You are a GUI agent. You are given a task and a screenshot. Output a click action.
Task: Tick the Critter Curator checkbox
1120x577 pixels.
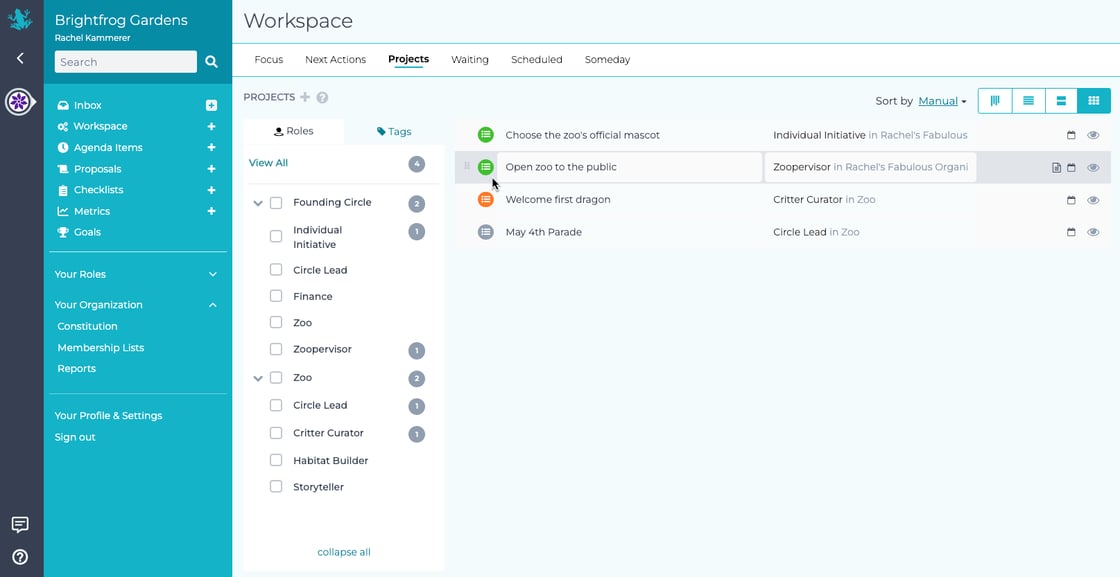pos(276,433)
